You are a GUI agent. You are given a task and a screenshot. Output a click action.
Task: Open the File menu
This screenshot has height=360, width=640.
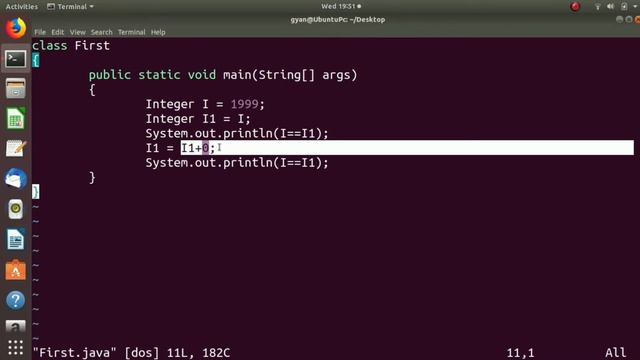pyautogui.click(x=40, y=32)
